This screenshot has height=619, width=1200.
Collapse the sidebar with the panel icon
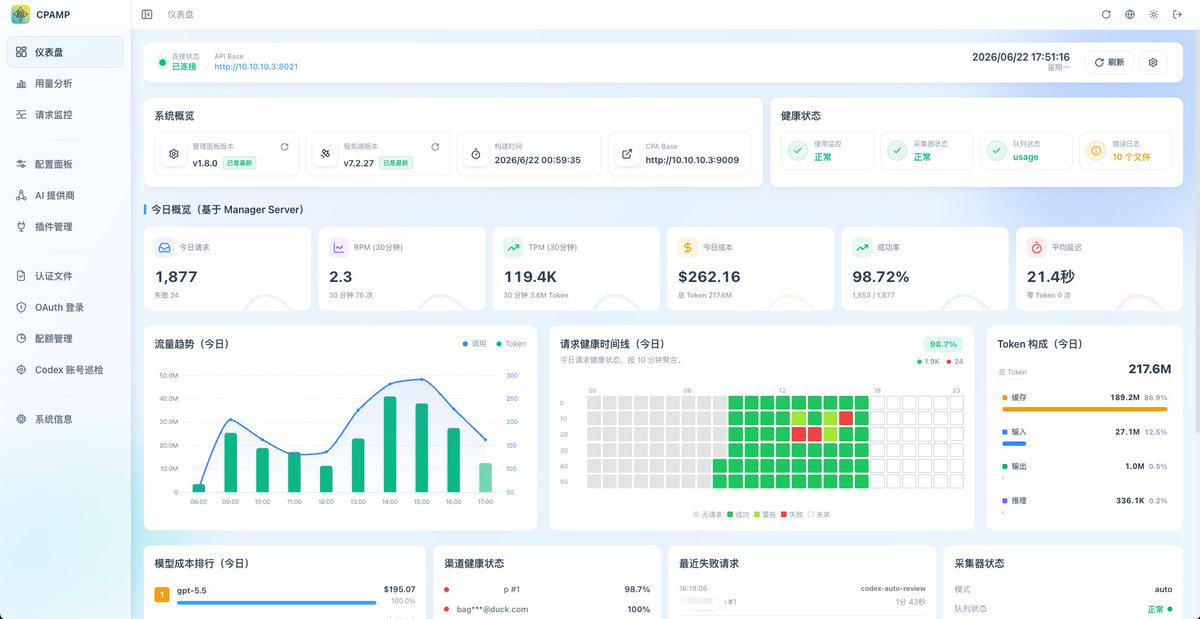point(147,15)
